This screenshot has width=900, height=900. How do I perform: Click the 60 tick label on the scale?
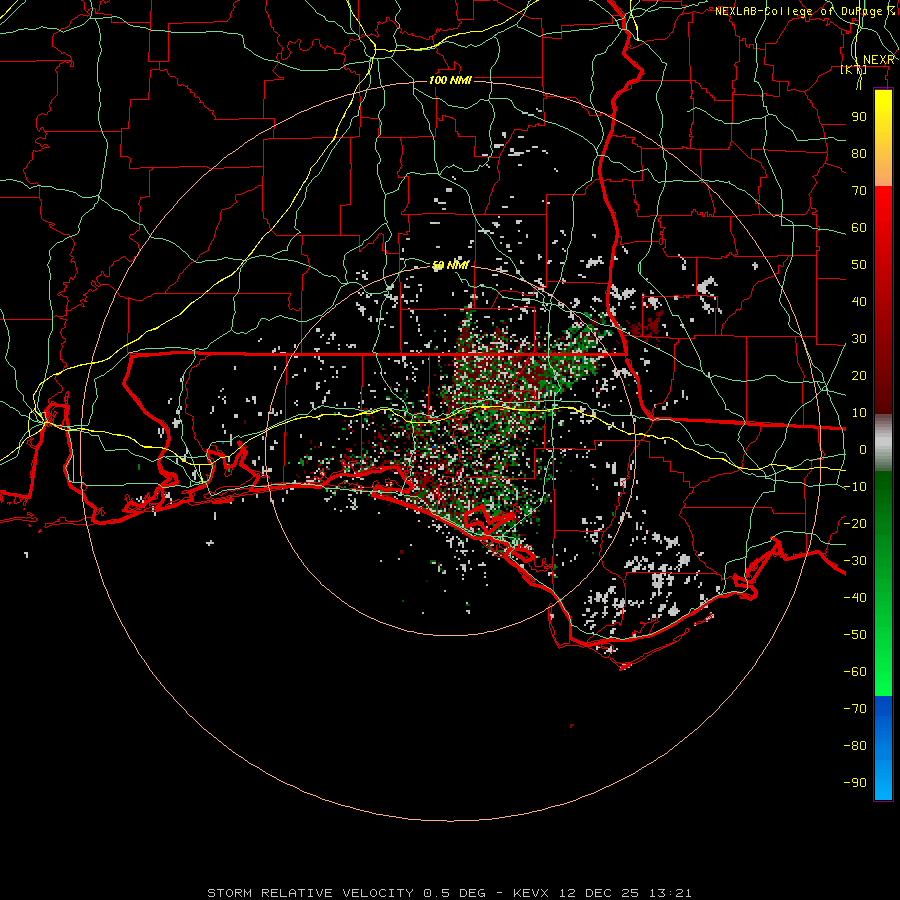[x=859, y=227]
